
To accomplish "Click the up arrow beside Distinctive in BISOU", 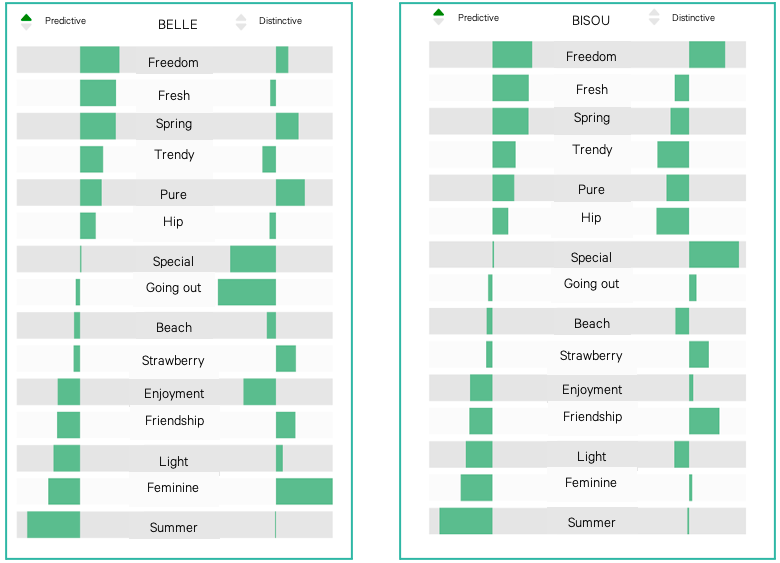I will 654,12.
